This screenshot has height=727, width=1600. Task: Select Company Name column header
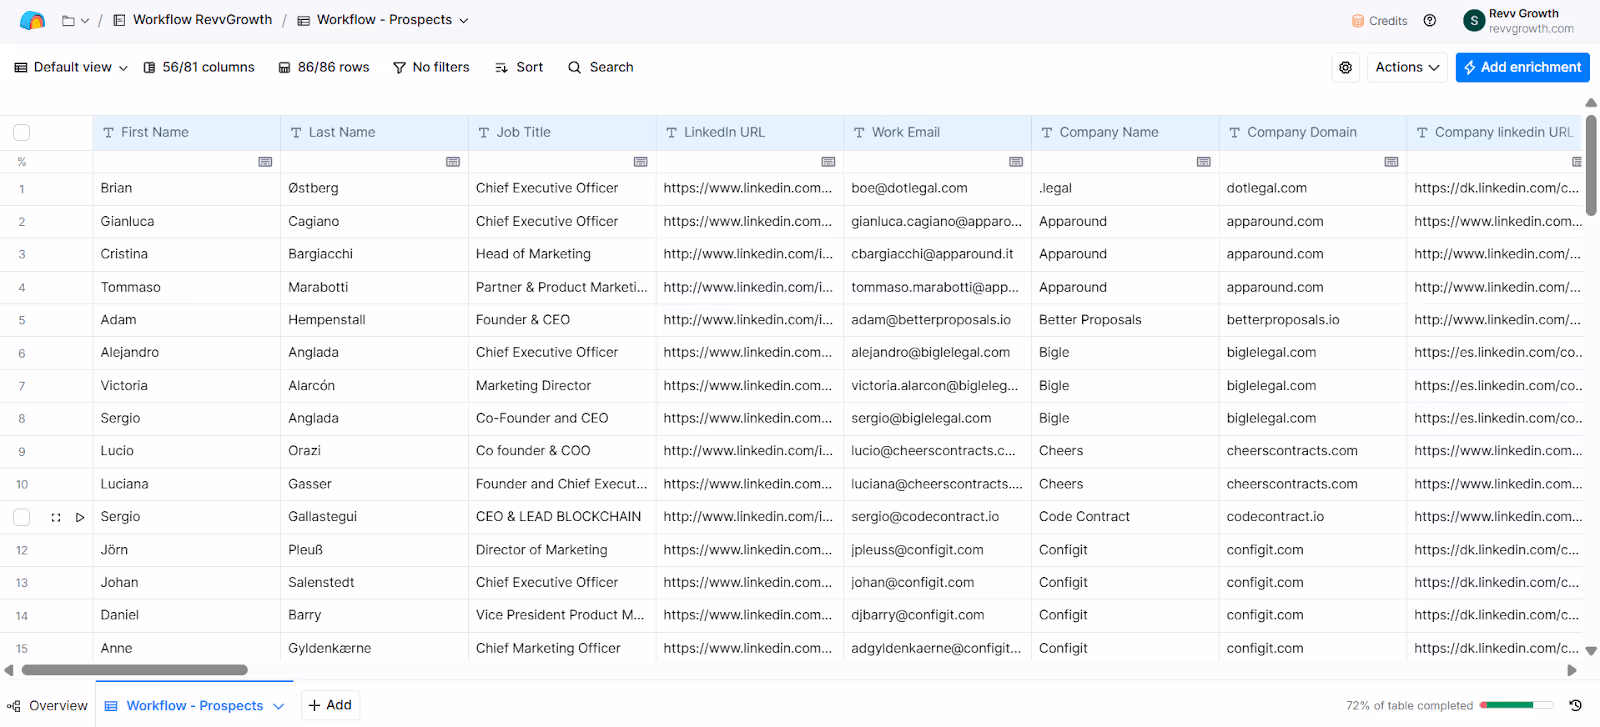click(x=1125, y=132)
